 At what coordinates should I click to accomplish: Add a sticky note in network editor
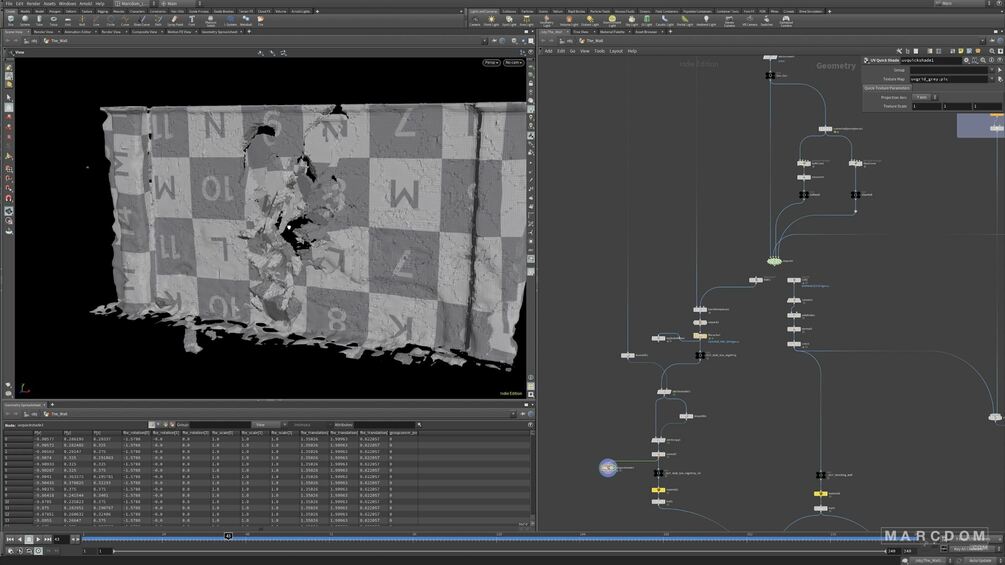[x=960, y=51]
